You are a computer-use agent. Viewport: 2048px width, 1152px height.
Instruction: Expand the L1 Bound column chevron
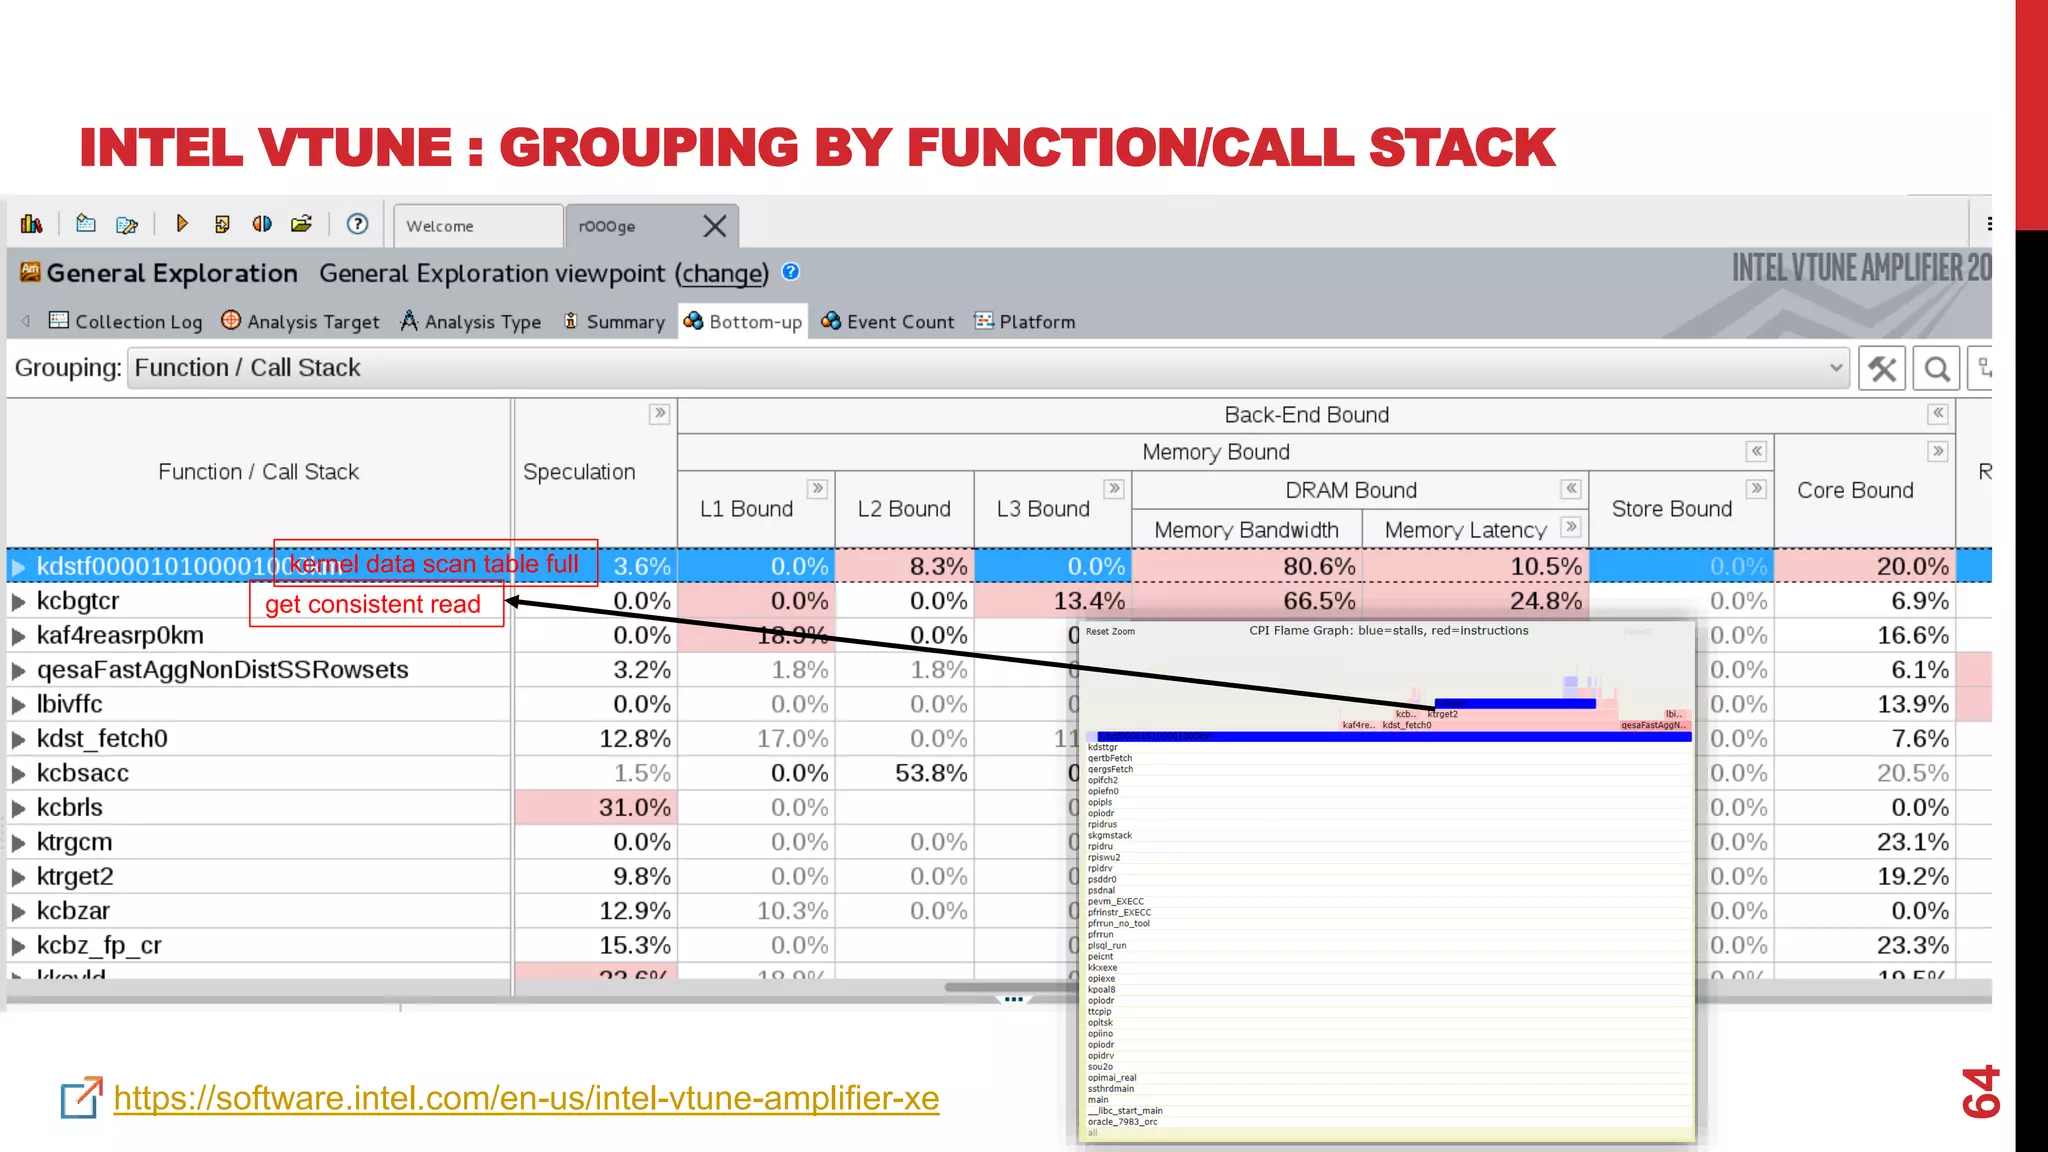pyautogui.click(x=818, y=488)
